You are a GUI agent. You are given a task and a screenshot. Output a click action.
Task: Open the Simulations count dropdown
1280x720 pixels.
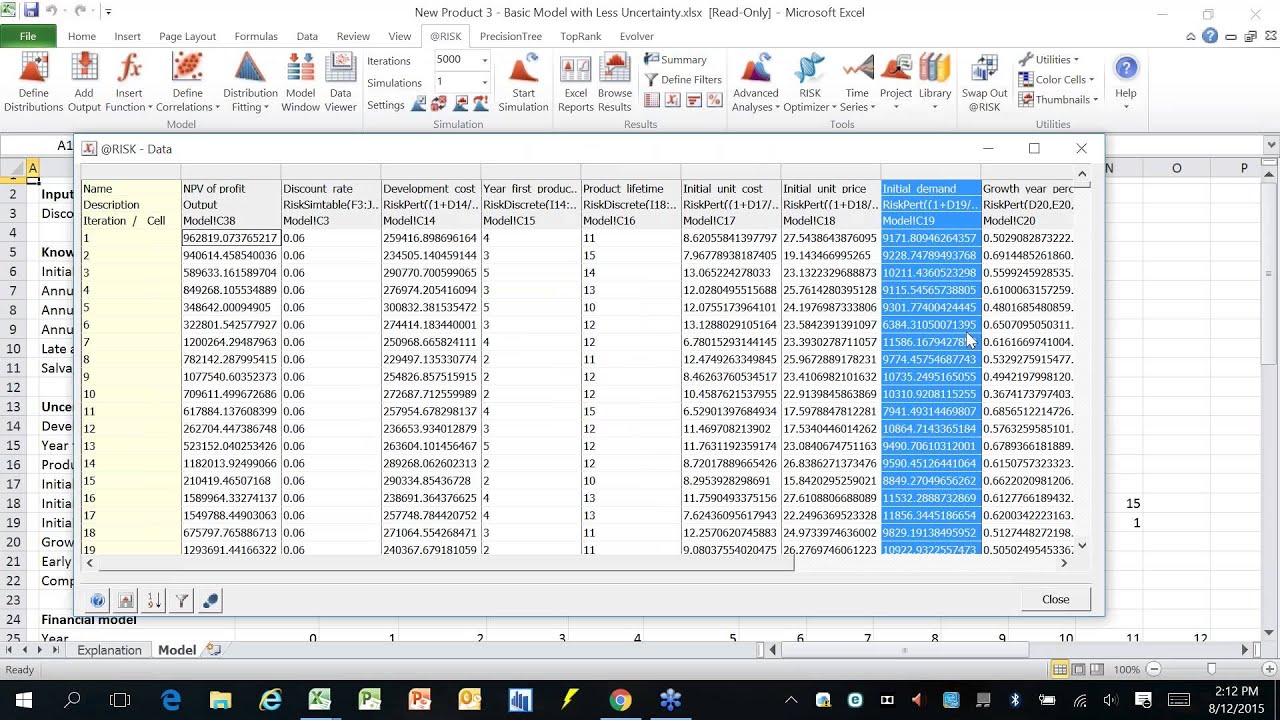[485, 82]
